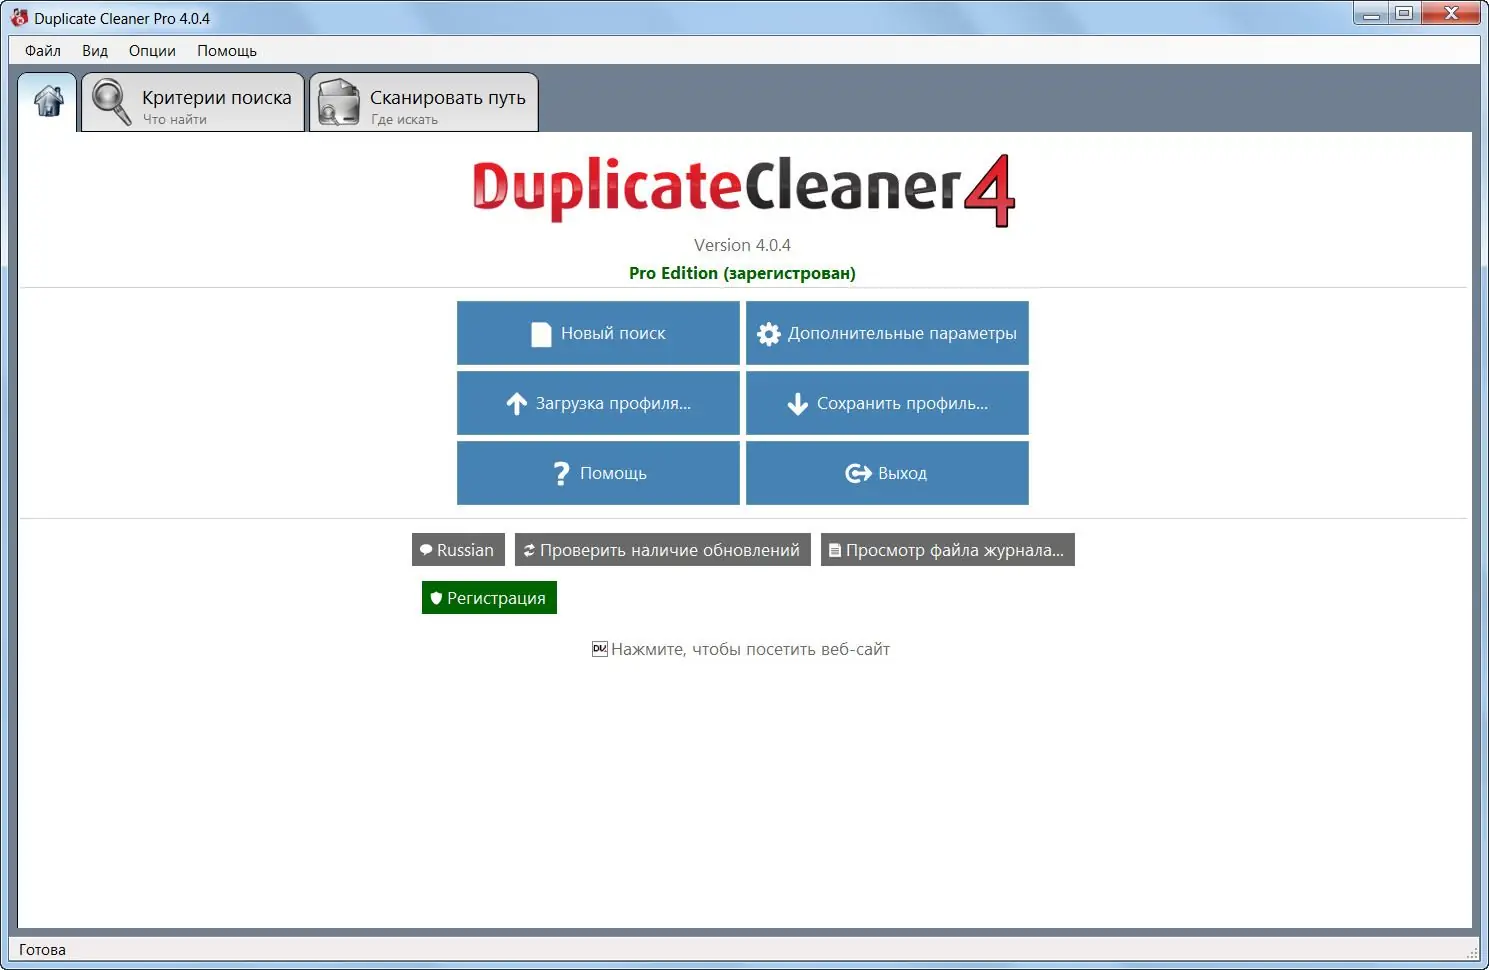Click the Готова status bar text
This screenshot has width=1489, height=970.
[x=42, y=950]
